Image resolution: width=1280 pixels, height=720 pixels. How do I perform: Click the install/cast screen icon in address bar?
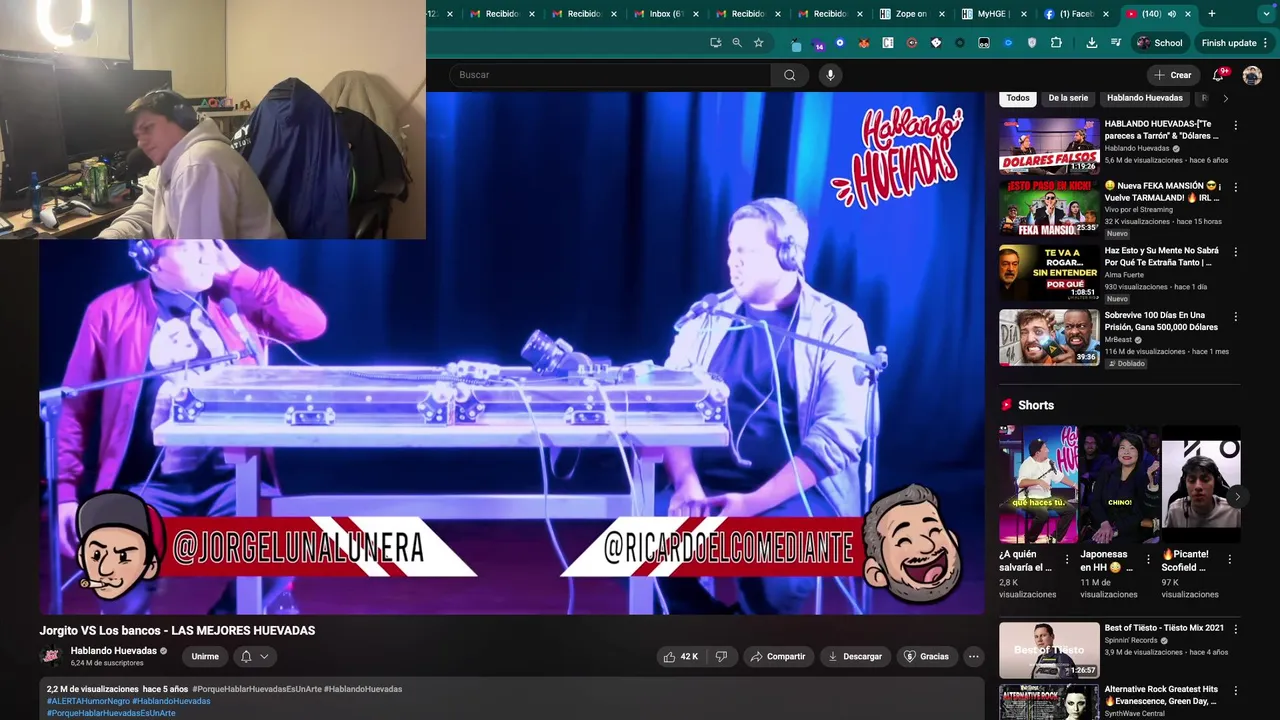coord(715,43)
